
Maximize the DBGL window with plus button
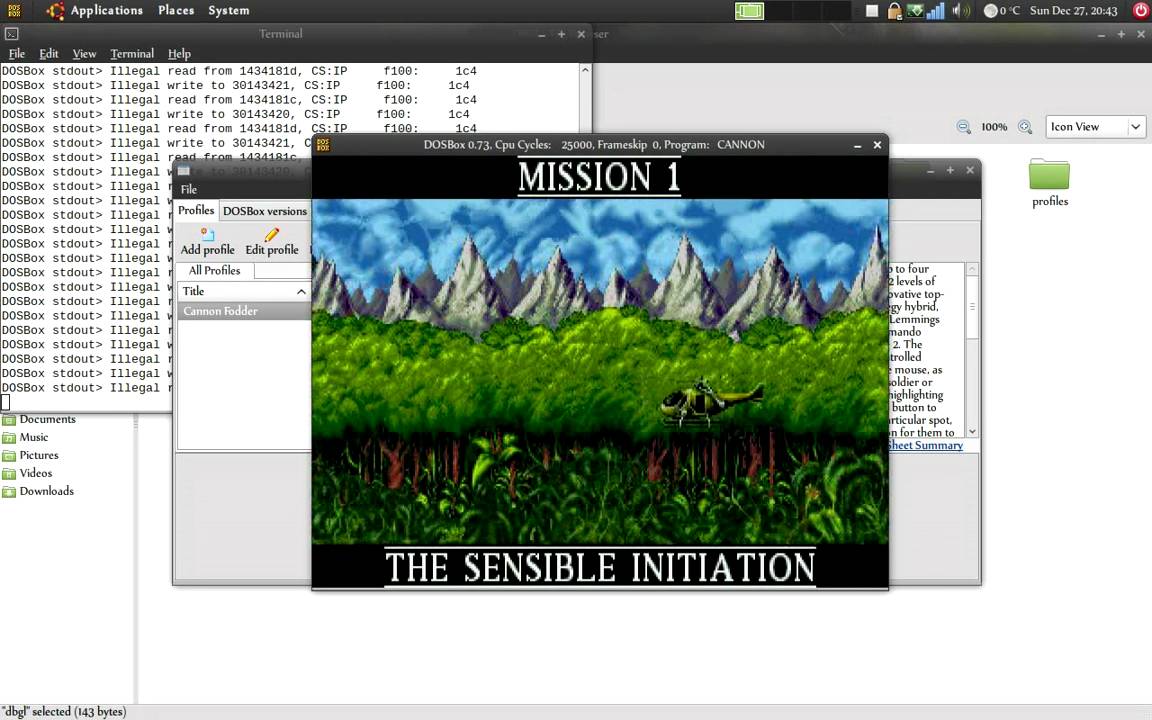point(950,170)
